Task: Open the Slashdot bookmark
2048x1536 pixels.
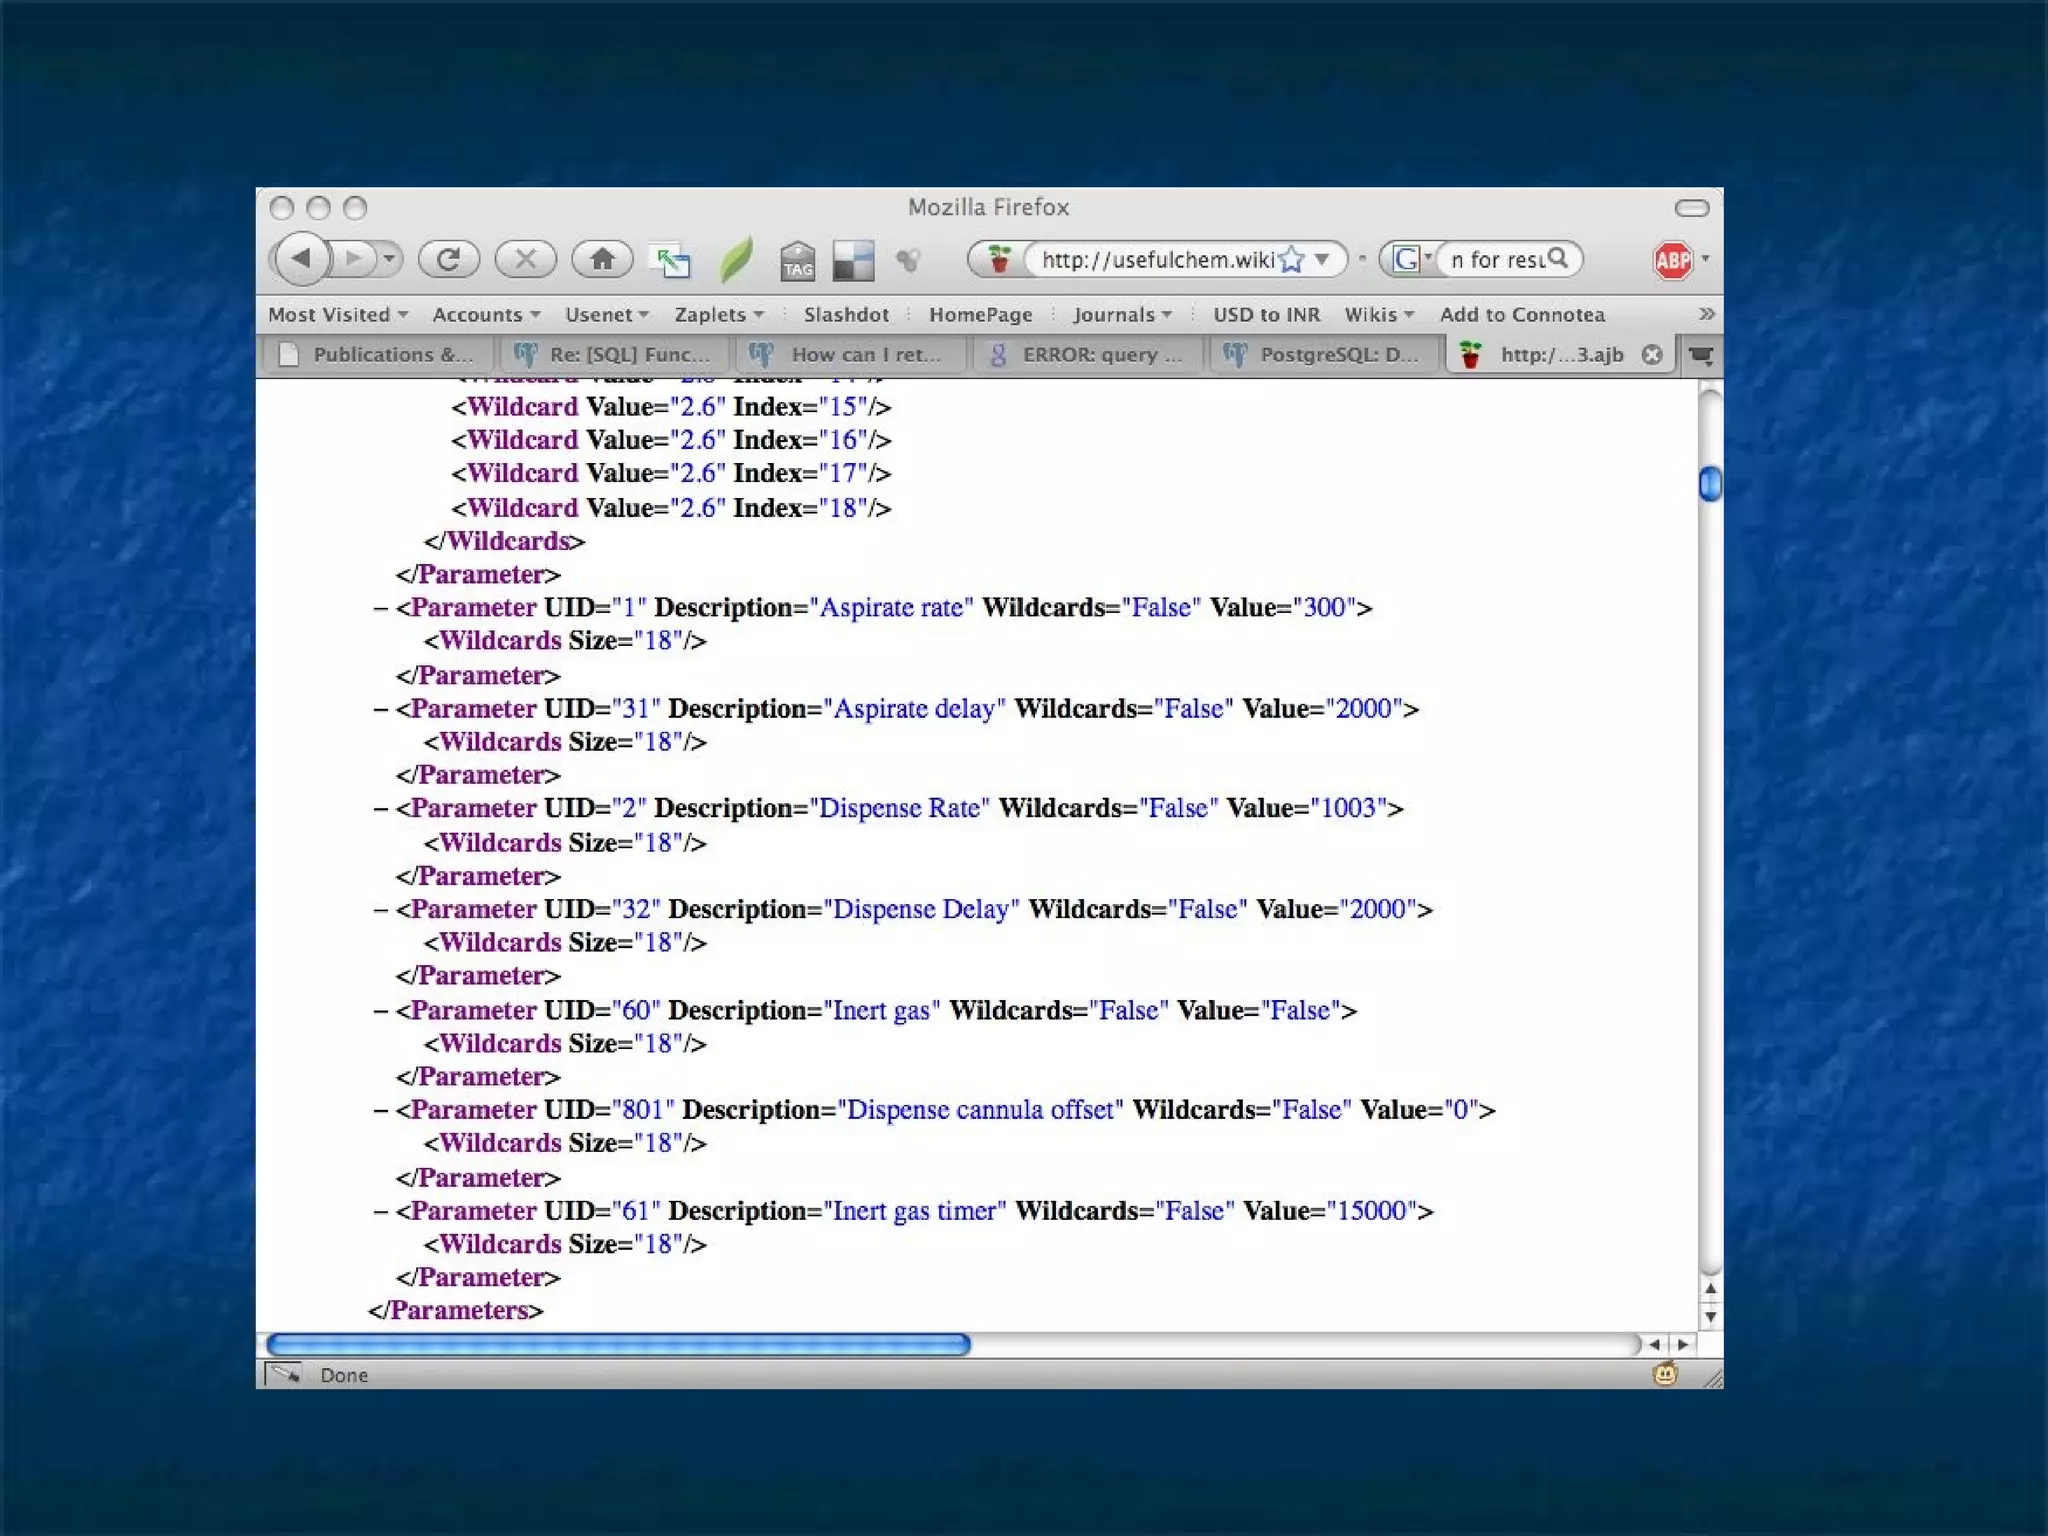Action: tap(846, 315)
